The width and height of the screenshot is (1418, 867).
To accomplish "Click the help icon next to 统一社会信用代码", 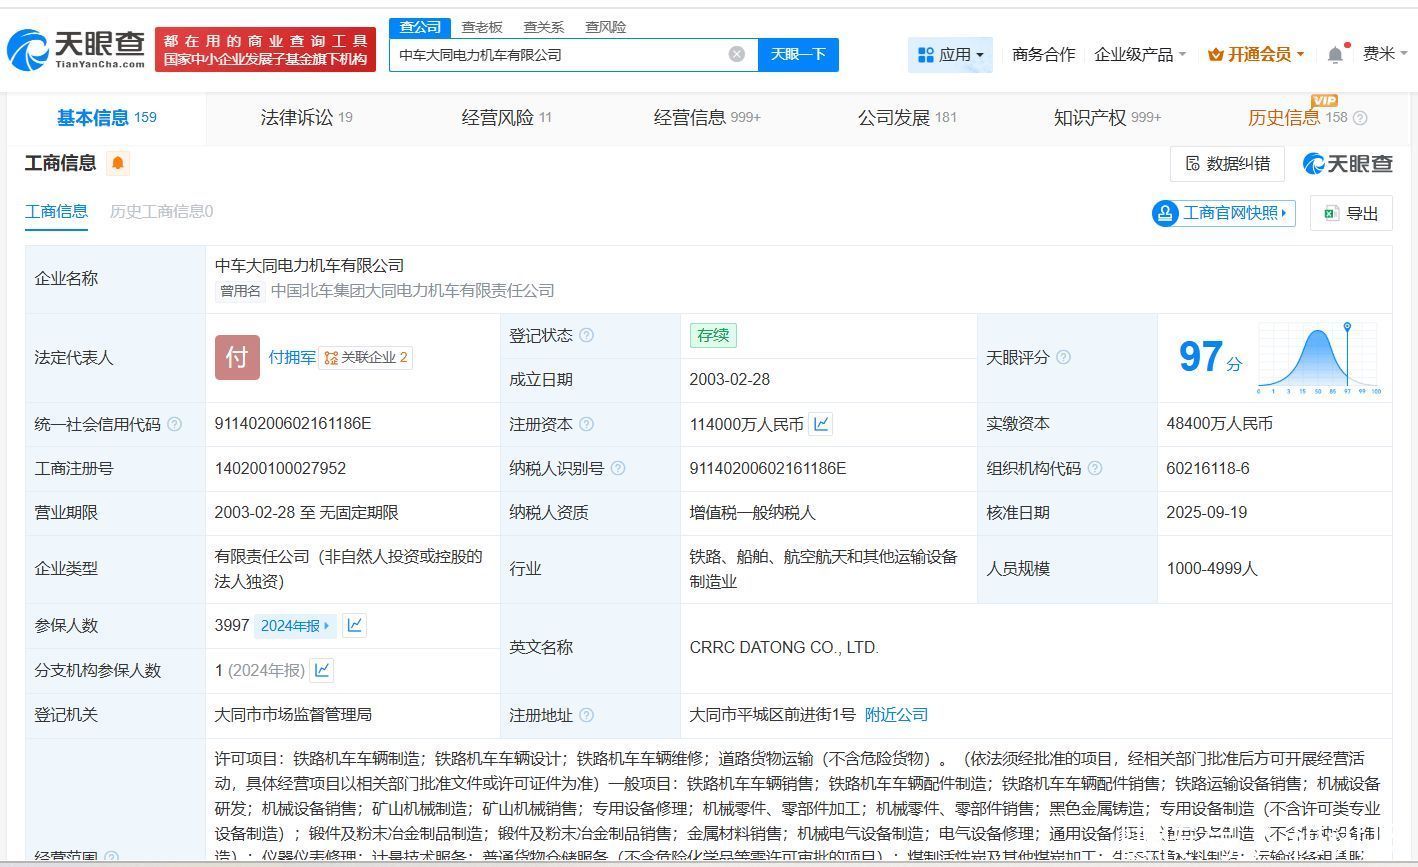I will click(175, 424).
